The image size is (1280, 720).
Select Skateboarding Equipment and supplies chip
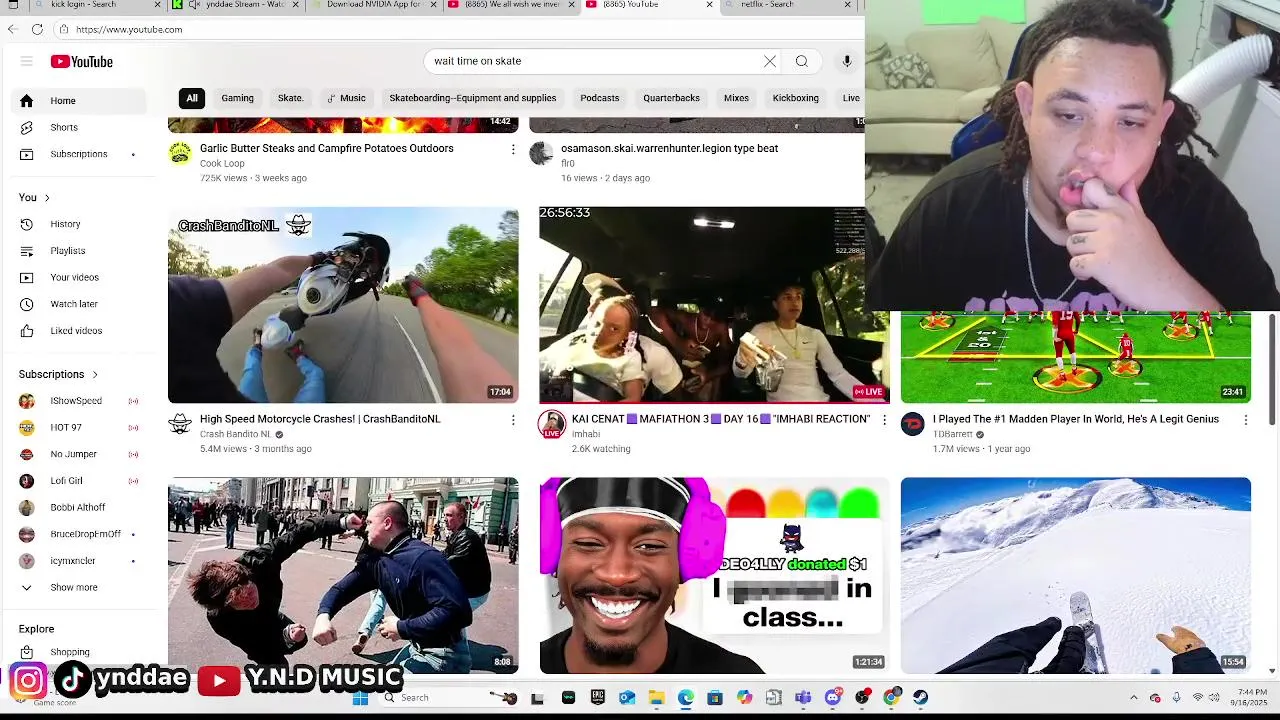473,98
